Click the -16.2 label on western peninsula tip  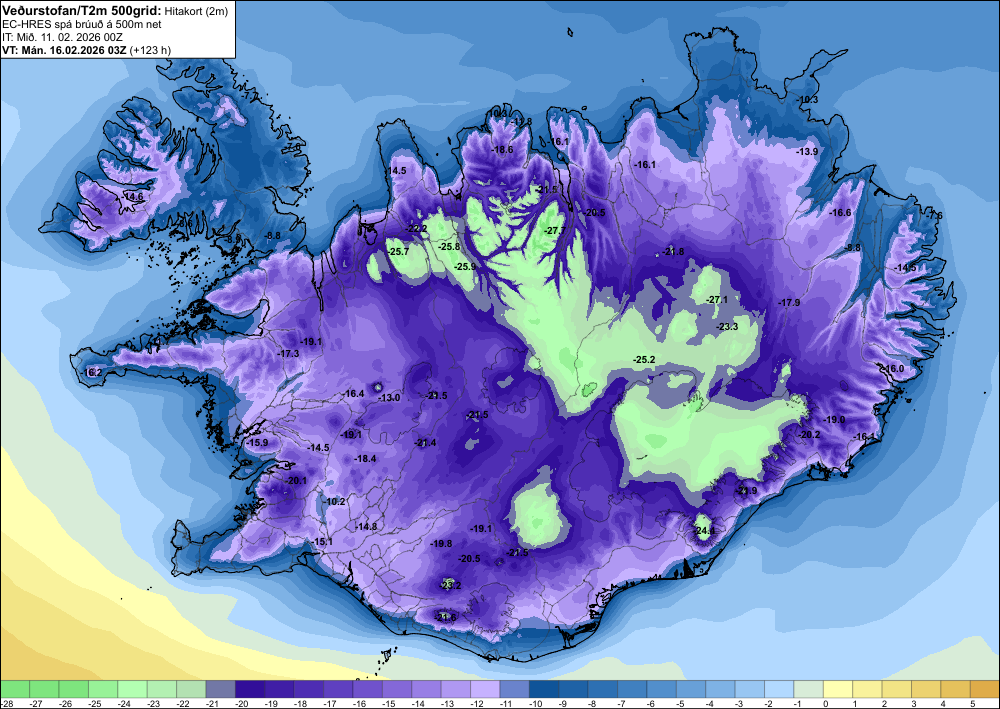click(x=92, y=372)
